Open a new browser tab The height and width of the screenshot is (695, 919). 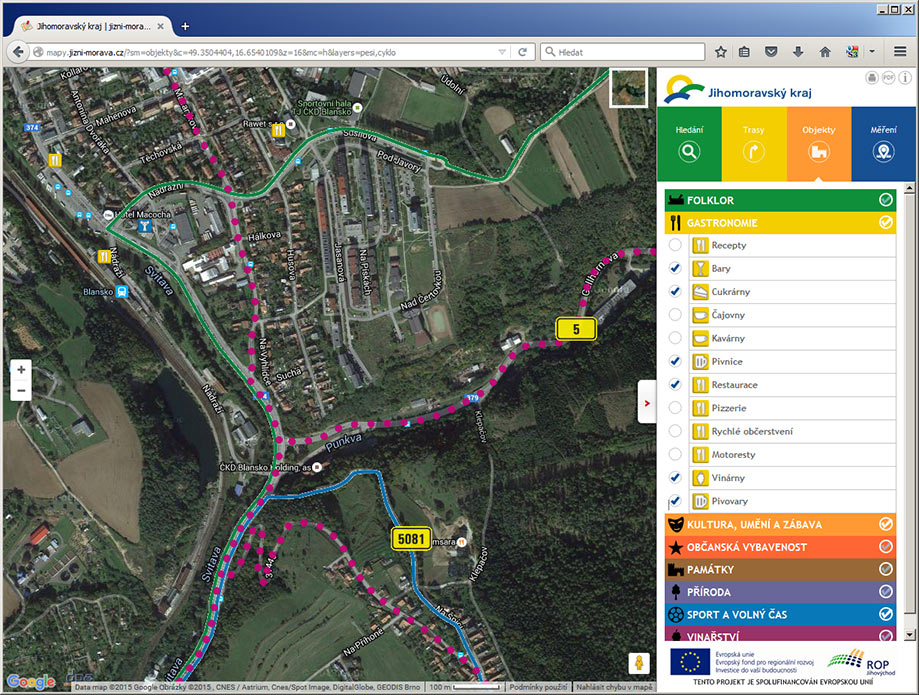(185, 26)
